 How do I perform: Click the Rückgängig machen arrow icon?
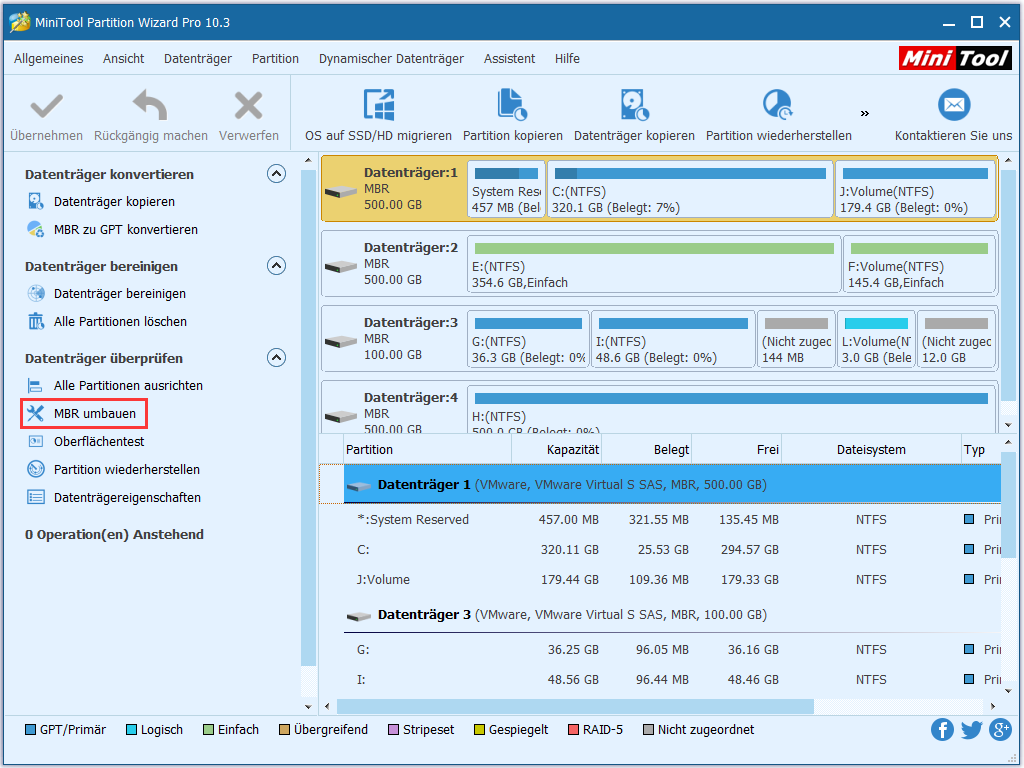coord(150,105)
